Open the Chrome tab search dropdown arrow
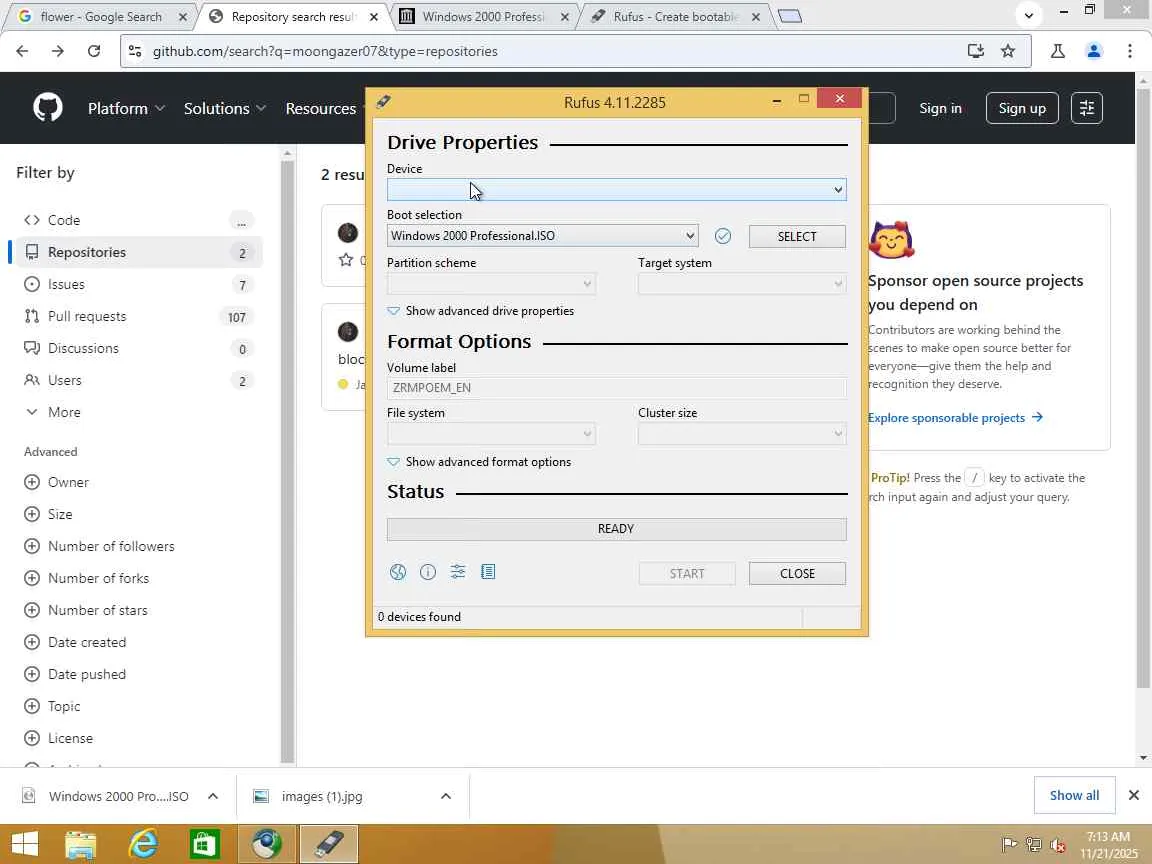1152x864 pixels. click(1029, 15)
